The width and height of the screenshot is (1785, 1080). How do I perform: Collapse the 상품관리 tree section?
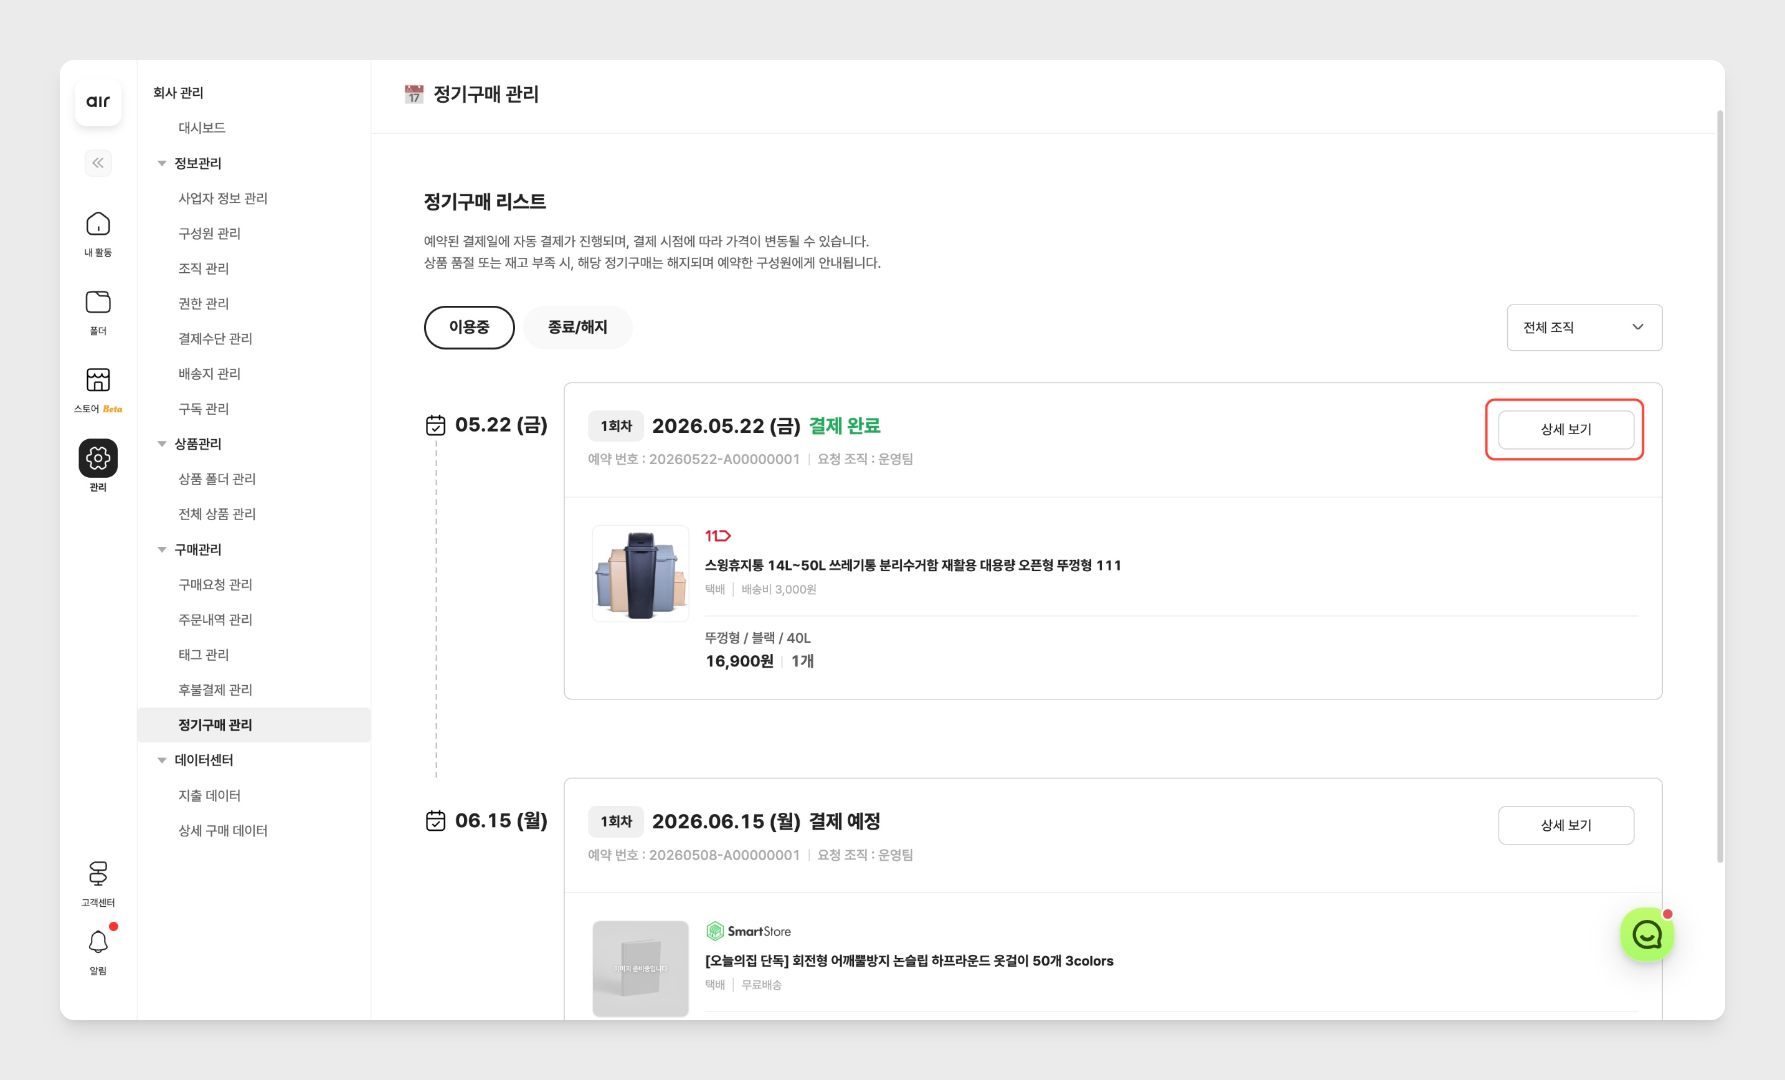162,444
